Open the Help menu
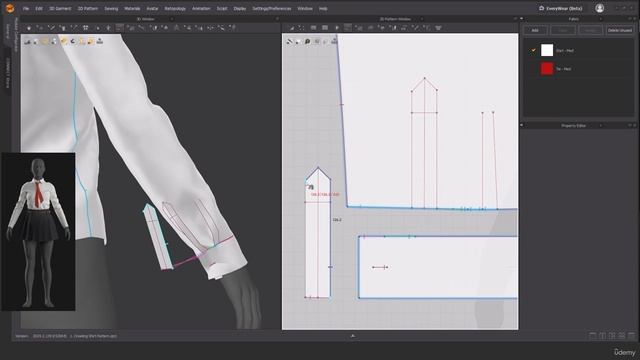This screenshot has width=640, height=360. [323, 9]
